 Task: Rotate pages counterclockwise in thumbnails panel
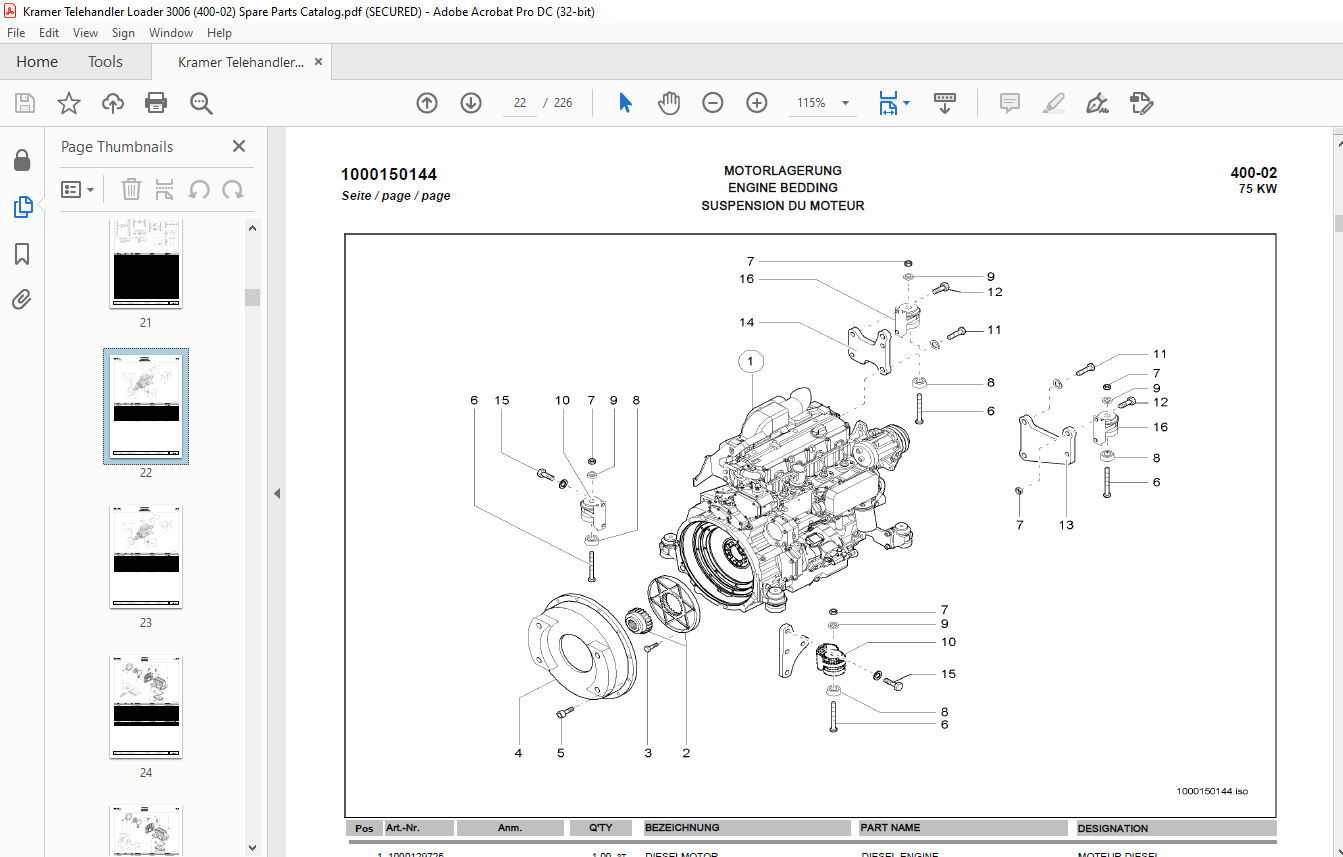coord(199,189)
